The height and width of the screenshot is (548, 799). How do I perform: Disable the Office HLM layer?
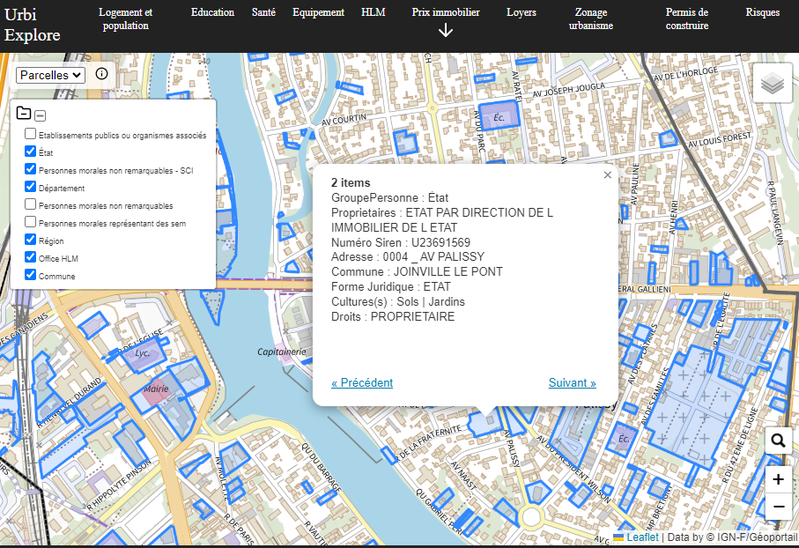31,257
